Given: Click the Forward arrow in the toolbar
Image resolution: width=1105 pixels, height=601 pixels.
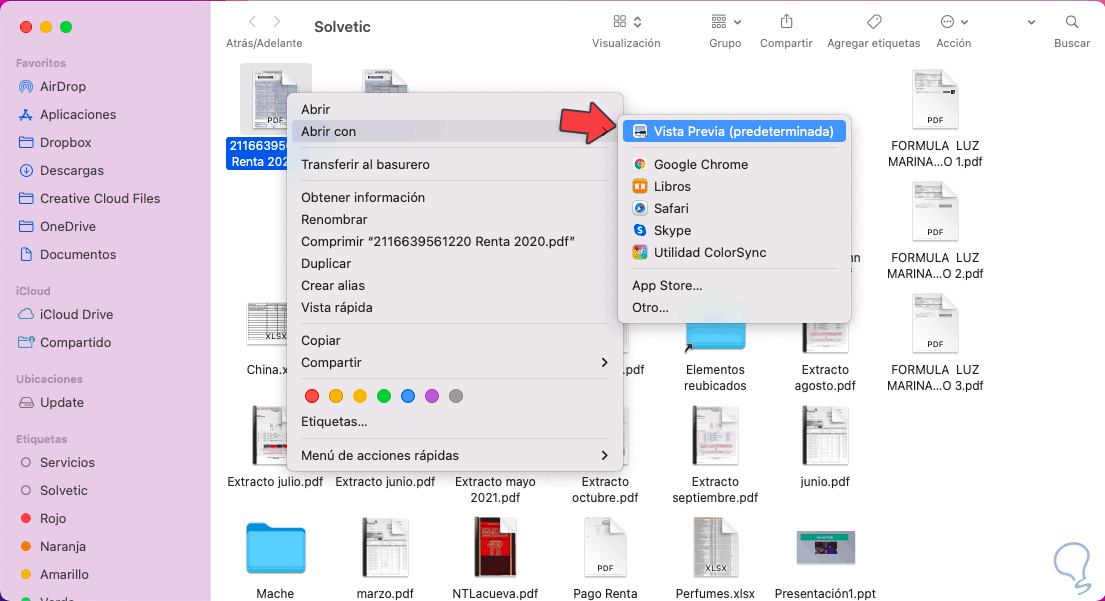Looking at the screenshot, I should click(x=276, y=22).
